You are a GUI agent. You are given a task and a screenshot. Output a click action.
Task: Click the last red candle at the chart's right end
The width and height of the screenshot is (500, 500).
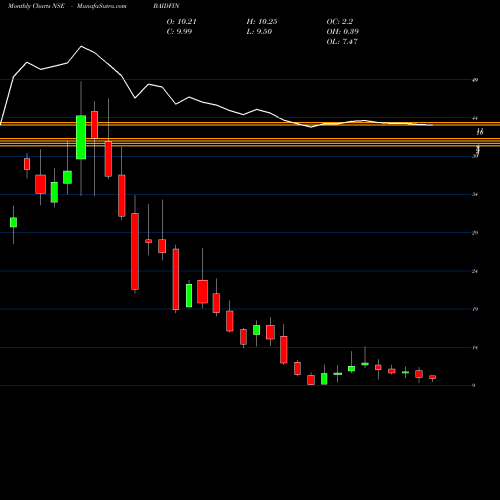tap(432, 377)
